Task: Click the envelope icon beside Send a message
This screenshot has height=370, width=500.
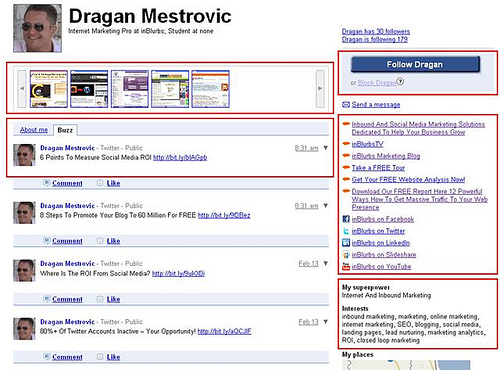Action: [346, 105]
